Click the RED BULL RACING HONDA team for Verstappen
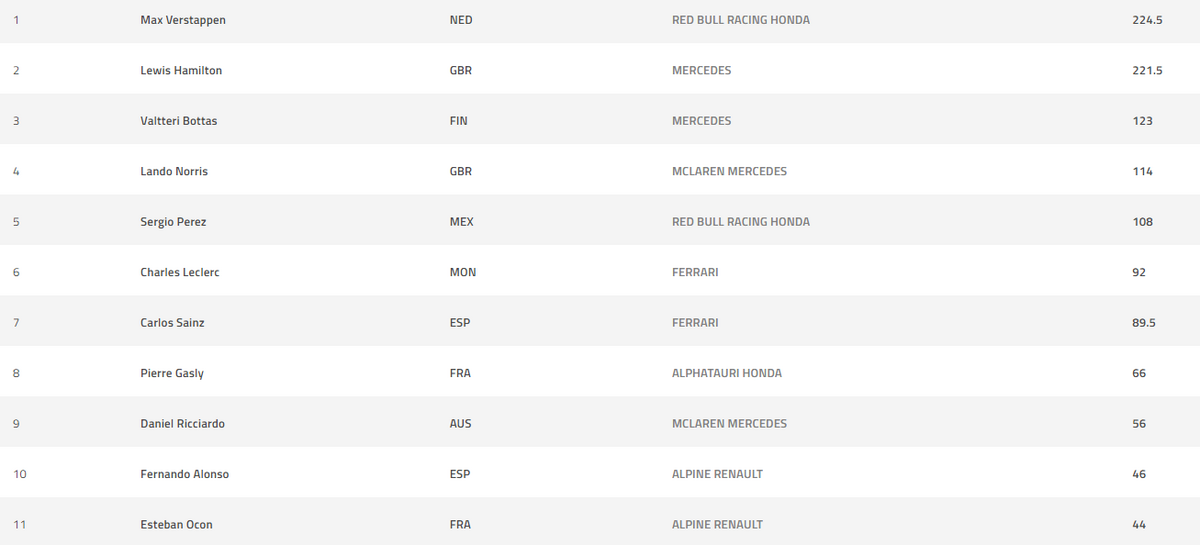Screen dimensions: 1200x545 tap(741, 20)
